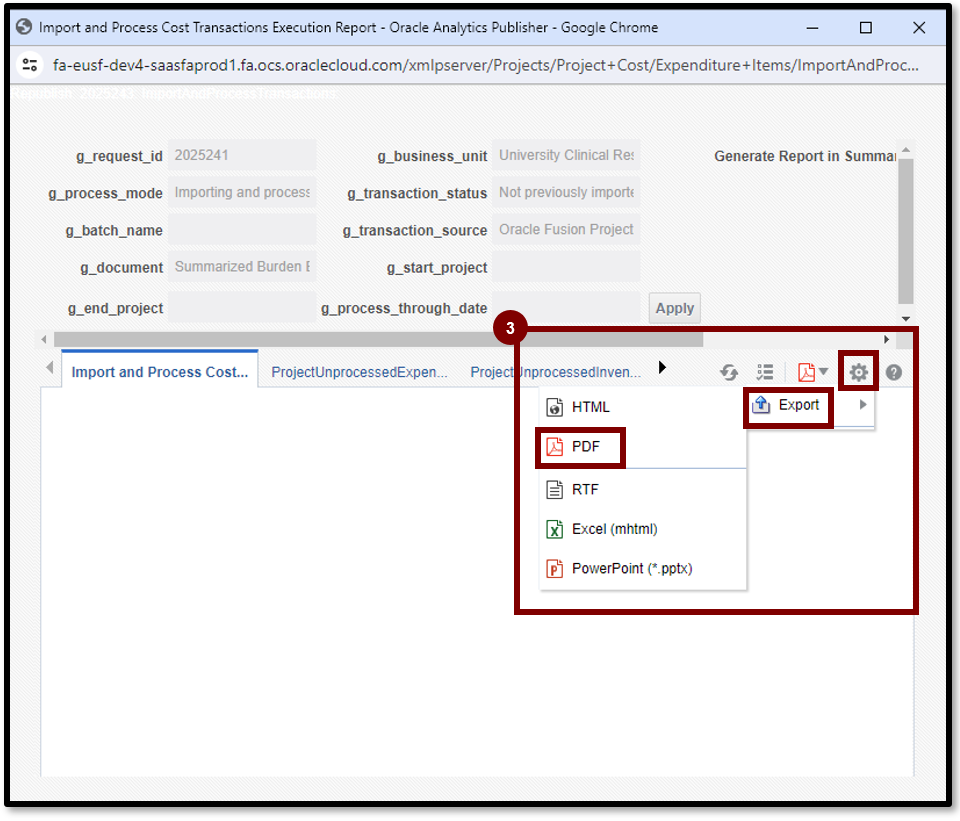Choose RTF export format
This screenshot has width=960, height=821.
(x=643, y=490)
